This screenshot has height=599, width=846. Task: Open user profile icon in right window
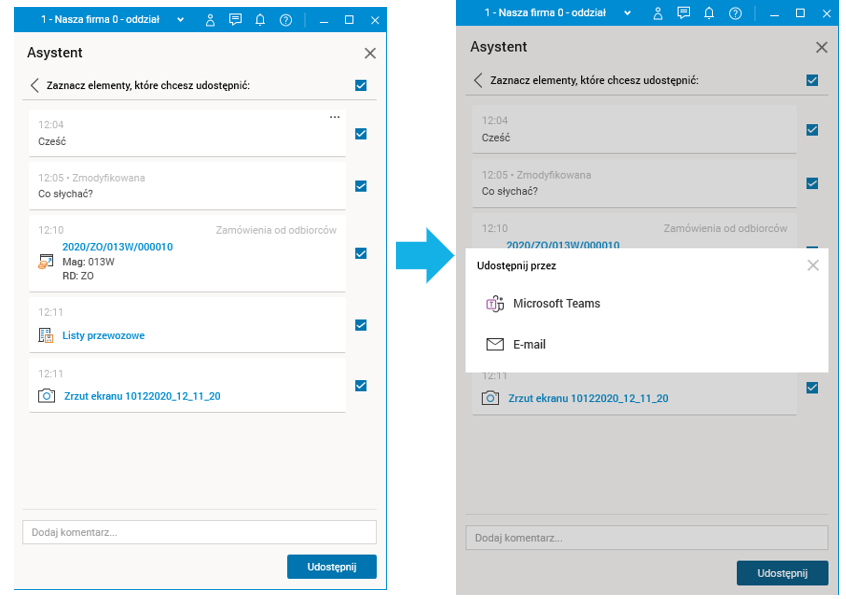(x=658, y=13)
